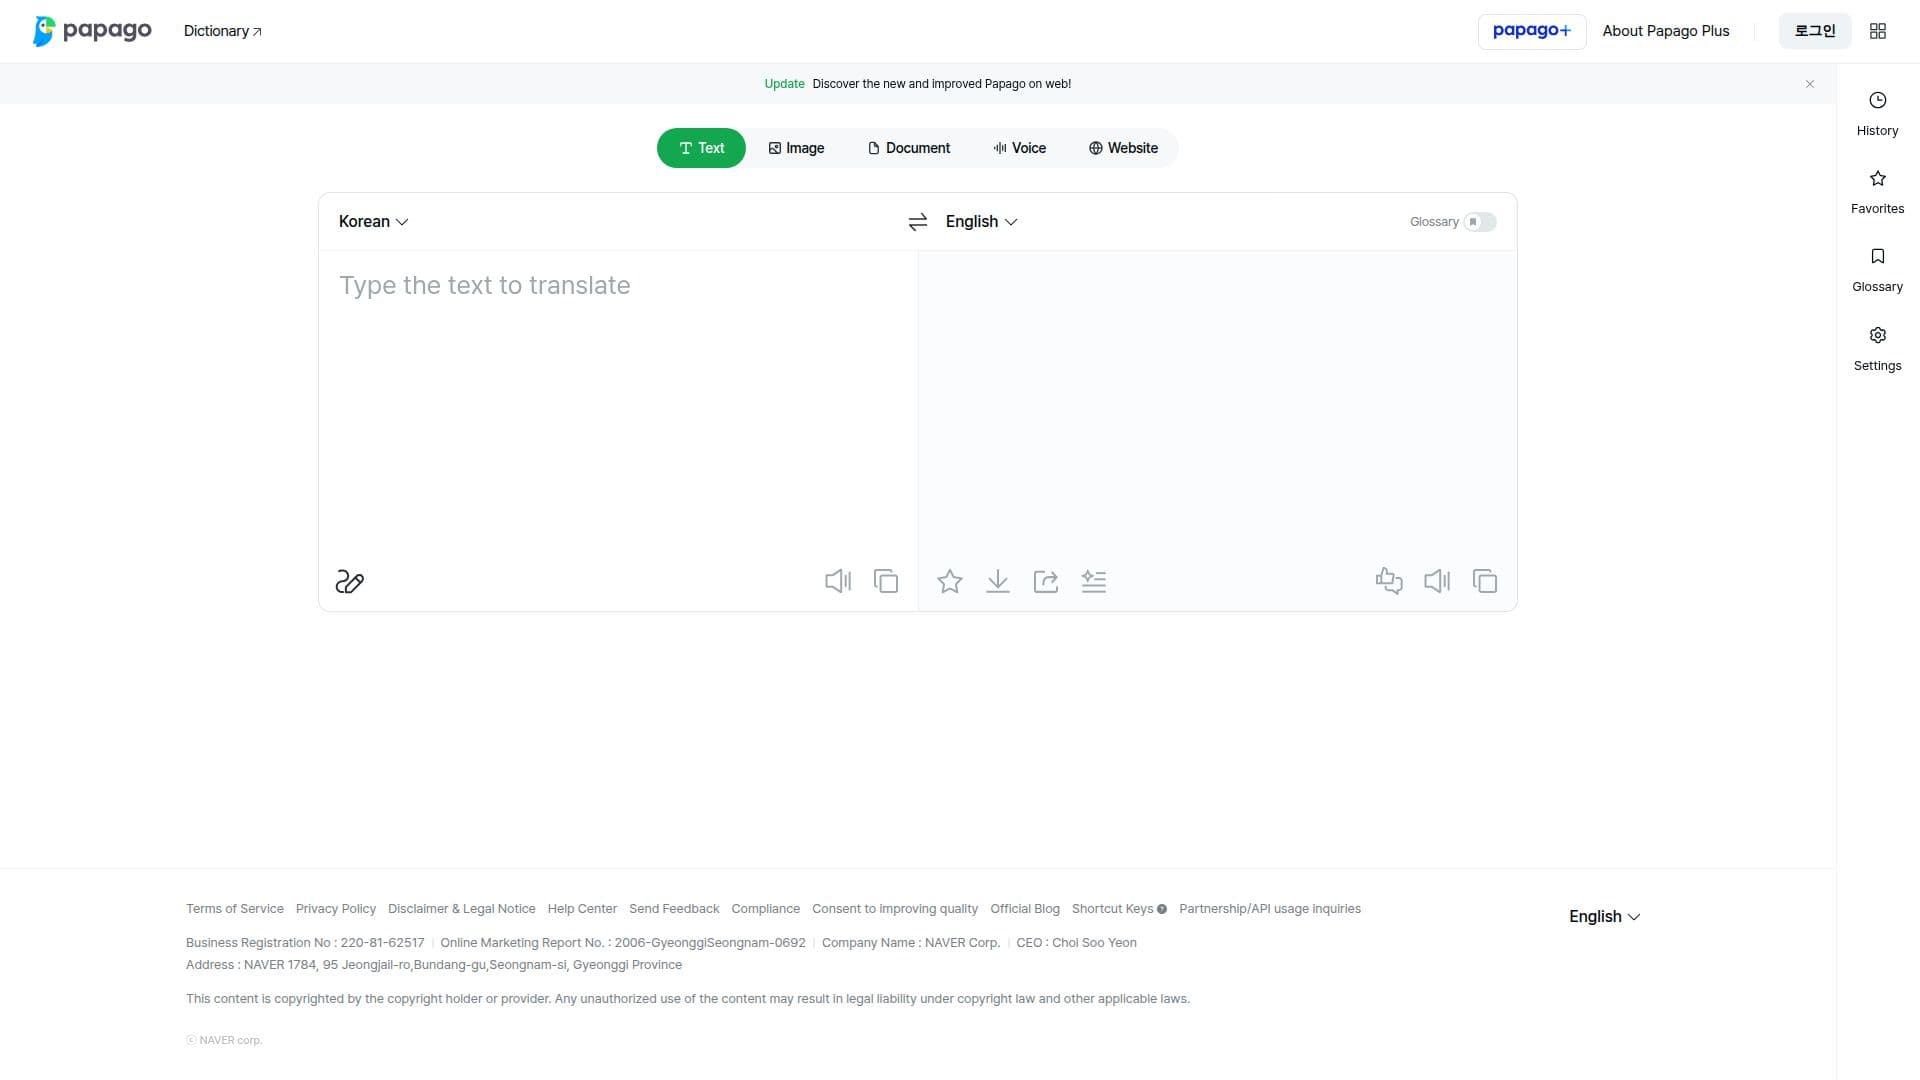
Task: Share the translation result
Action: pos(1046,581)
